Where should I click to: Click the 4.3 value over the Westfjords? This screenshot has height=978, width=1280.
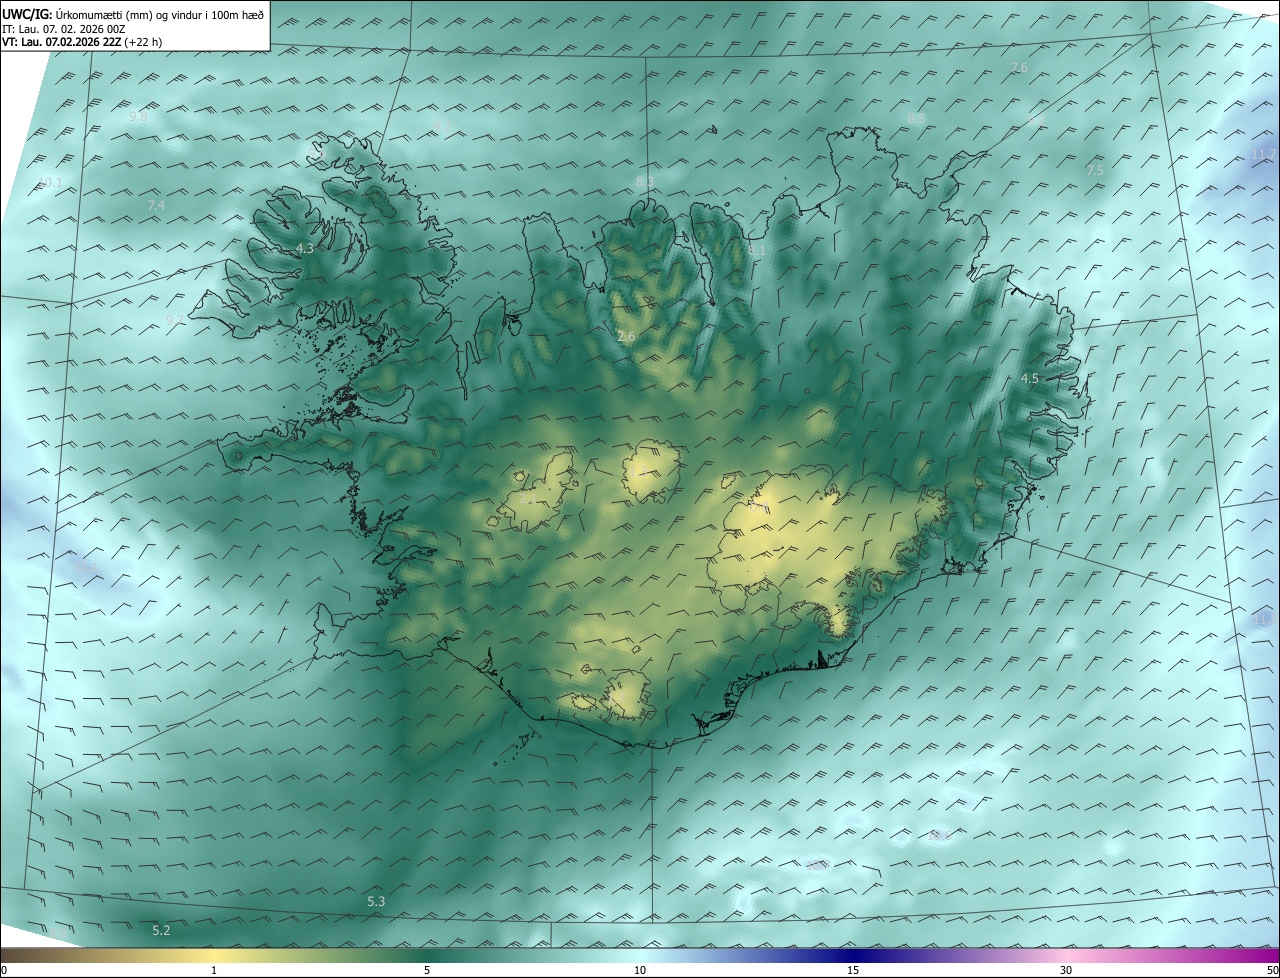305,248
